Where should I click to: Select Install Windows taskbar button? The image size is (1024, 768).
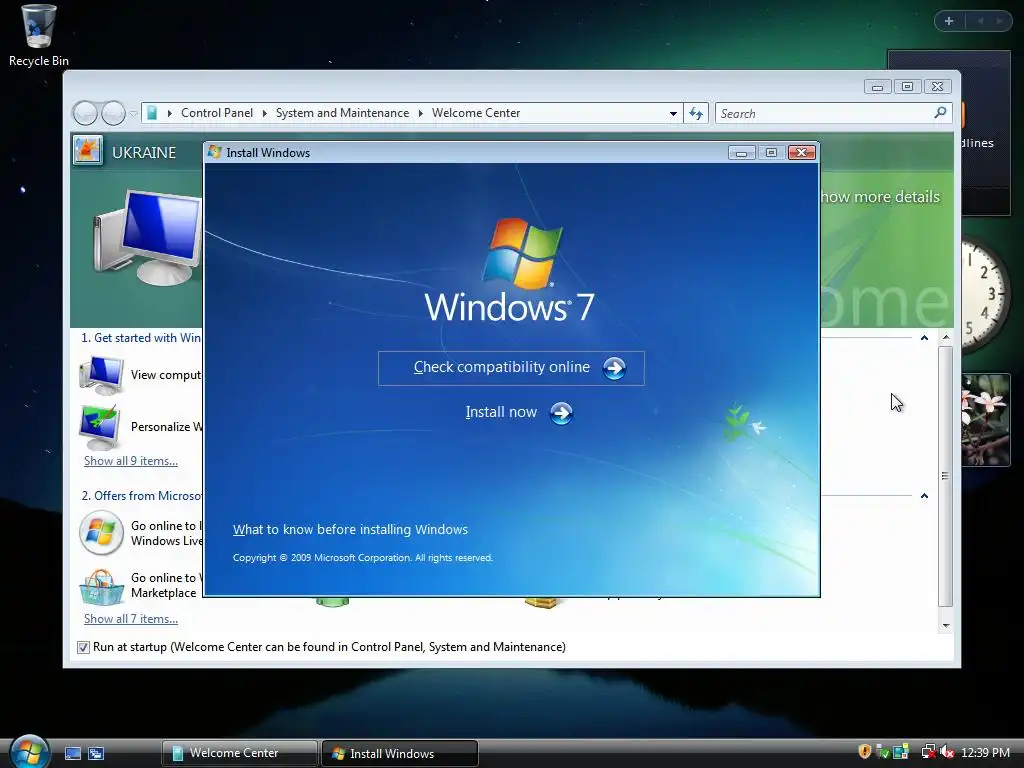click(x=400, y=753)
